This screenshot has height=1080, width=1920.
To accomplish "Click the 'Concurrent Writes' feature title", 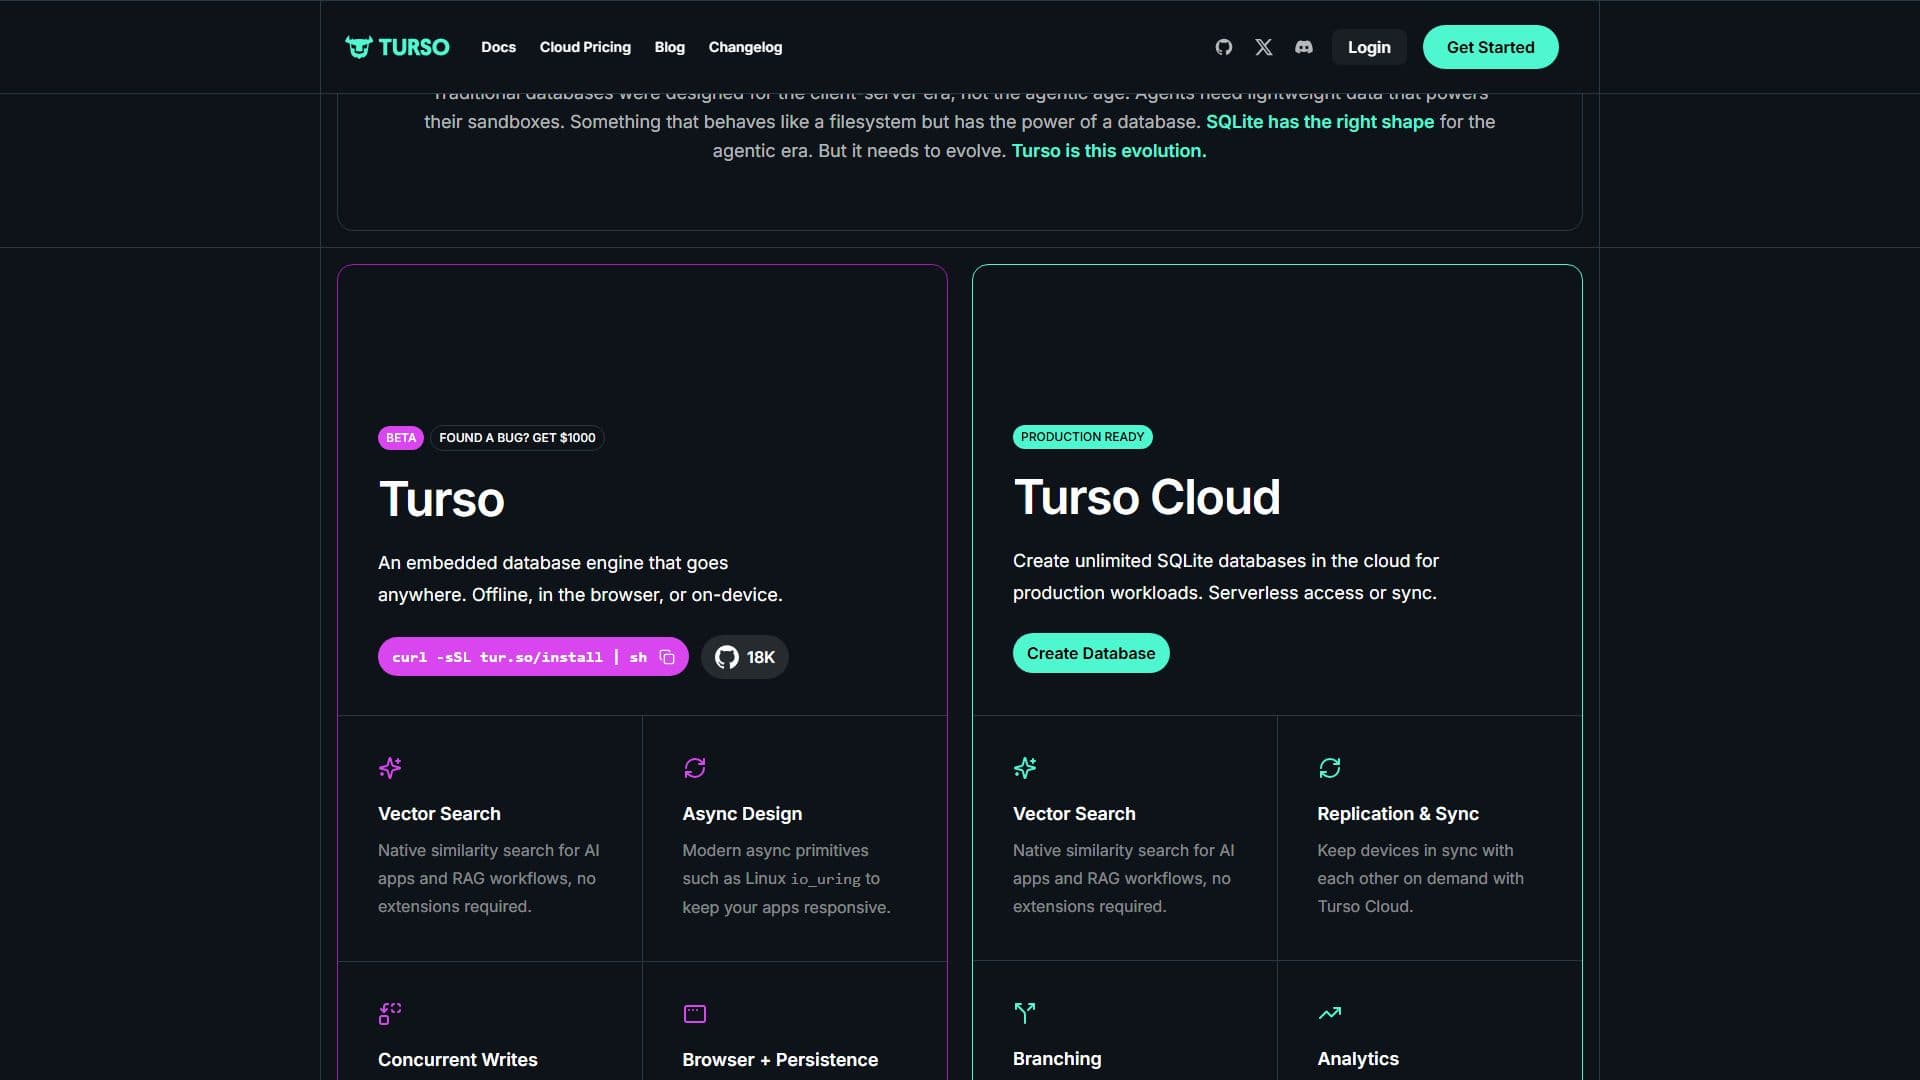I will click(458, 1060).
